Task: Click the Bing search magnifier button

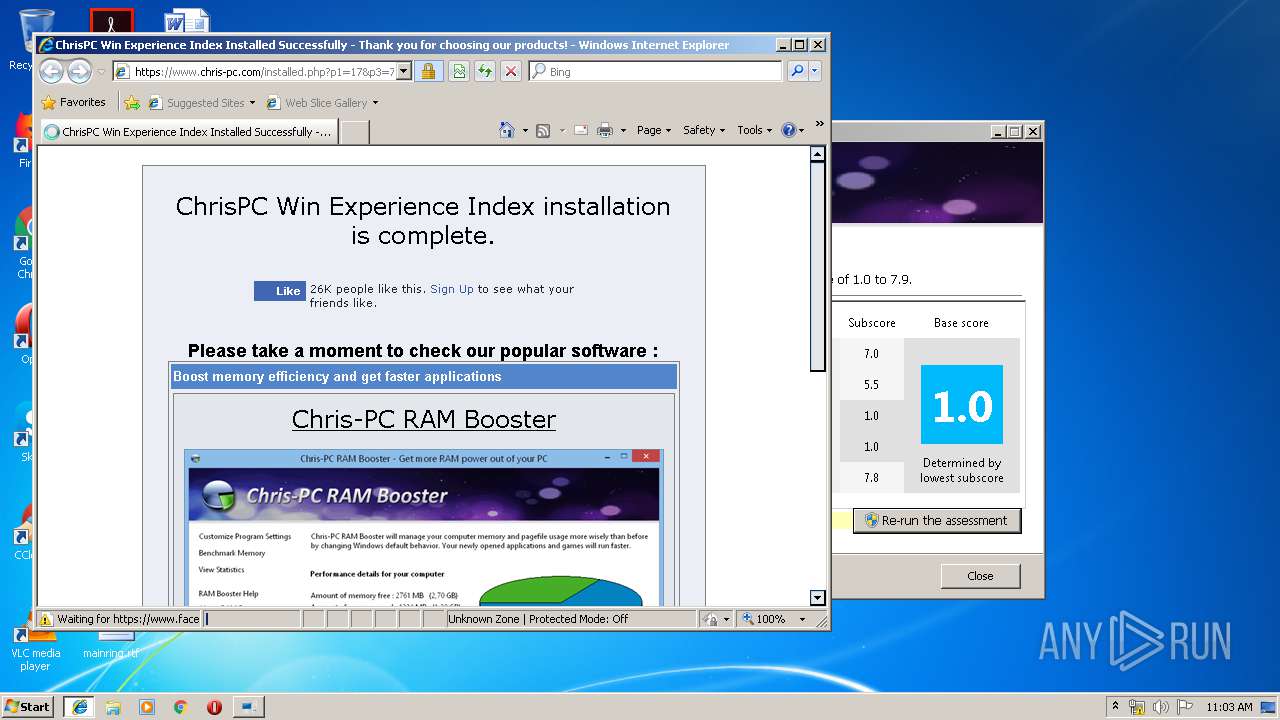Action: point(797,71)
